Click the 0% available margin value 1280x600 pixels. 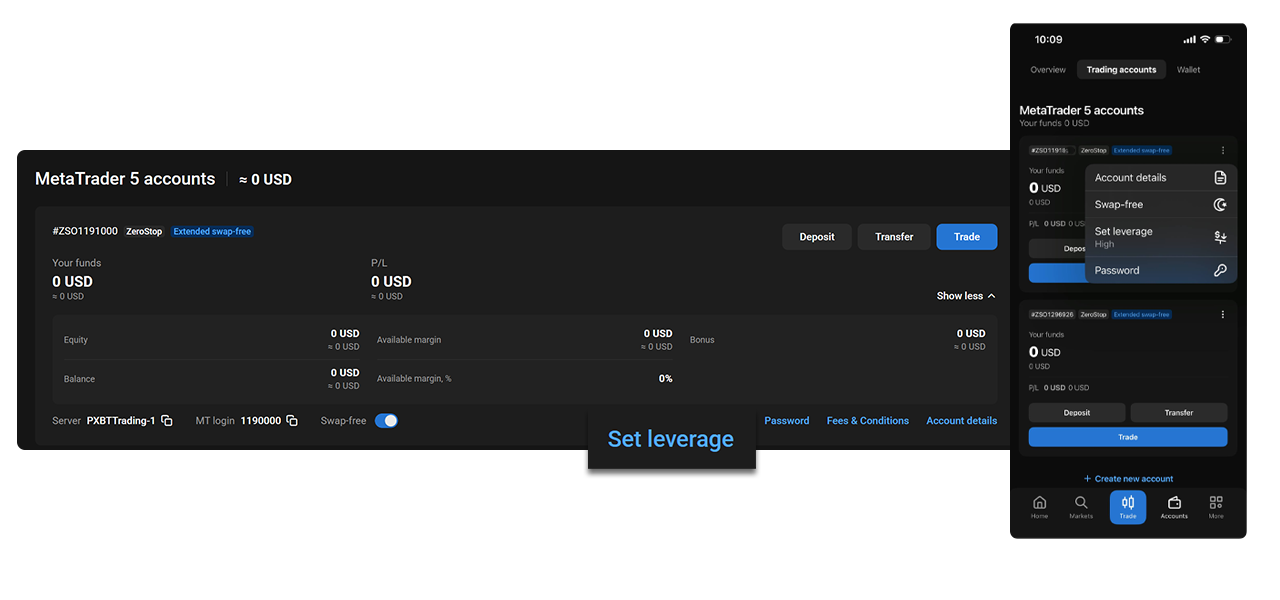665,379
